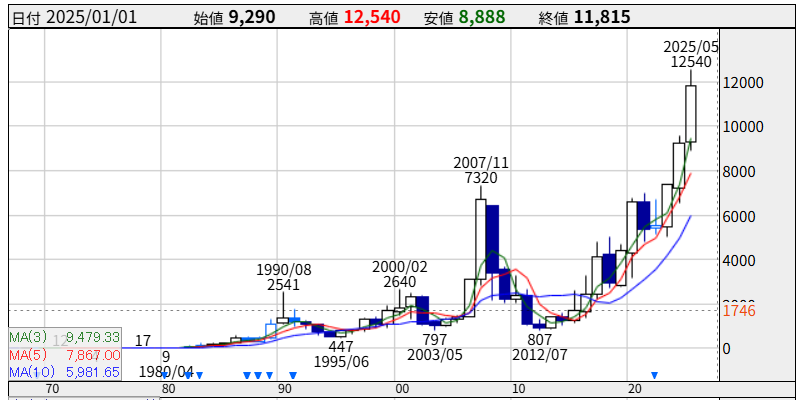Click the 1980/04 low annotation label

tap(167, 364)
